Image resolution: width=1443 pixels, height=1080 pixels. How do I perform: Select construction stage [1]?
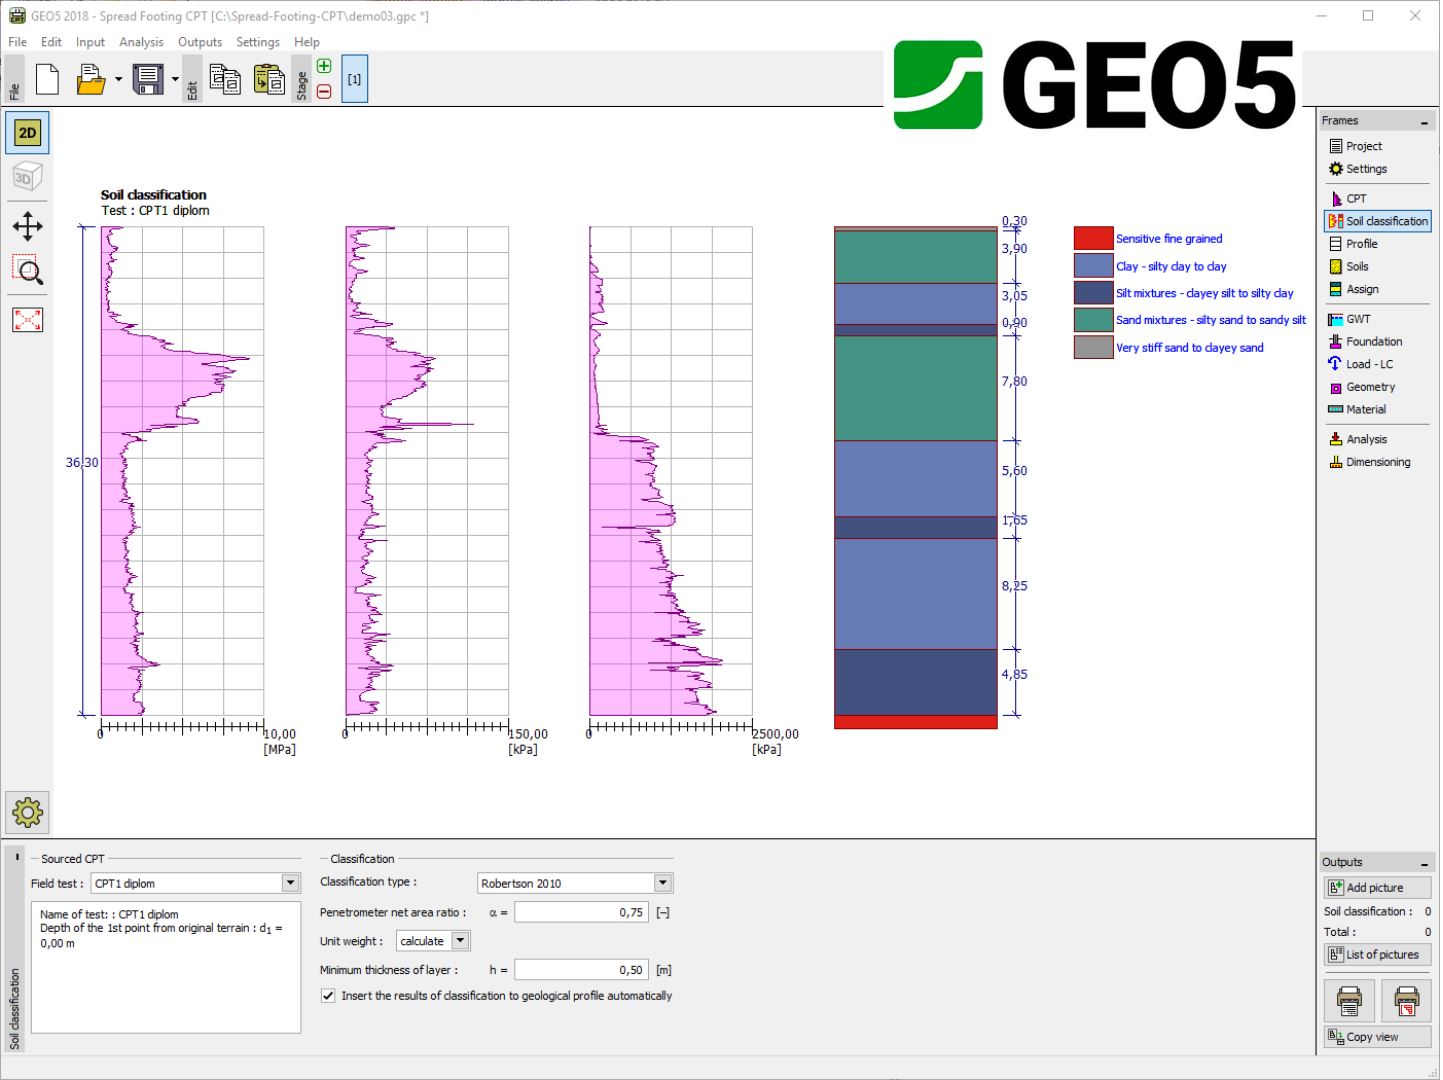click(354, 79)
